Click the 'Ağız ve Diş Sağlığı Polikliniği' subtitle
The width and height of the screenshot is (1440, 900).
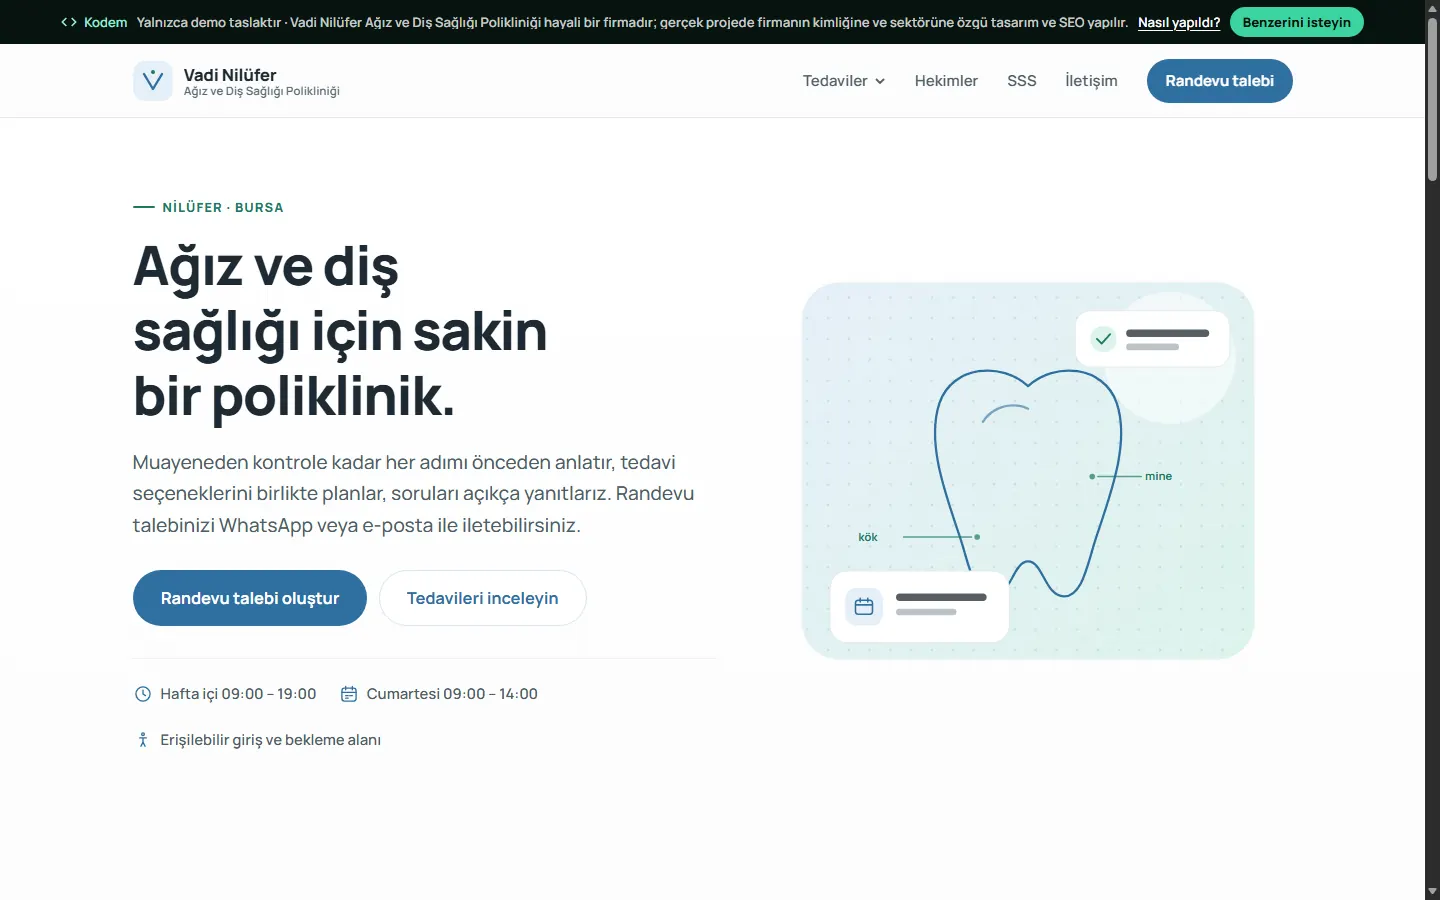coord(262,91)
